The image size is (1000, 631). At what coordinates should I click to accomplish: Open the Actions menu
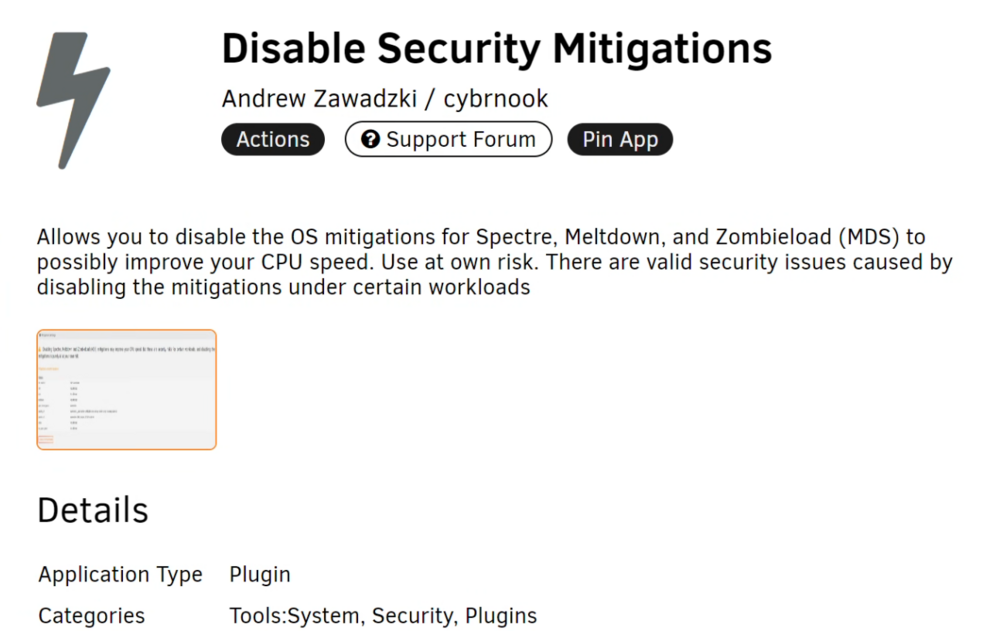273,139
